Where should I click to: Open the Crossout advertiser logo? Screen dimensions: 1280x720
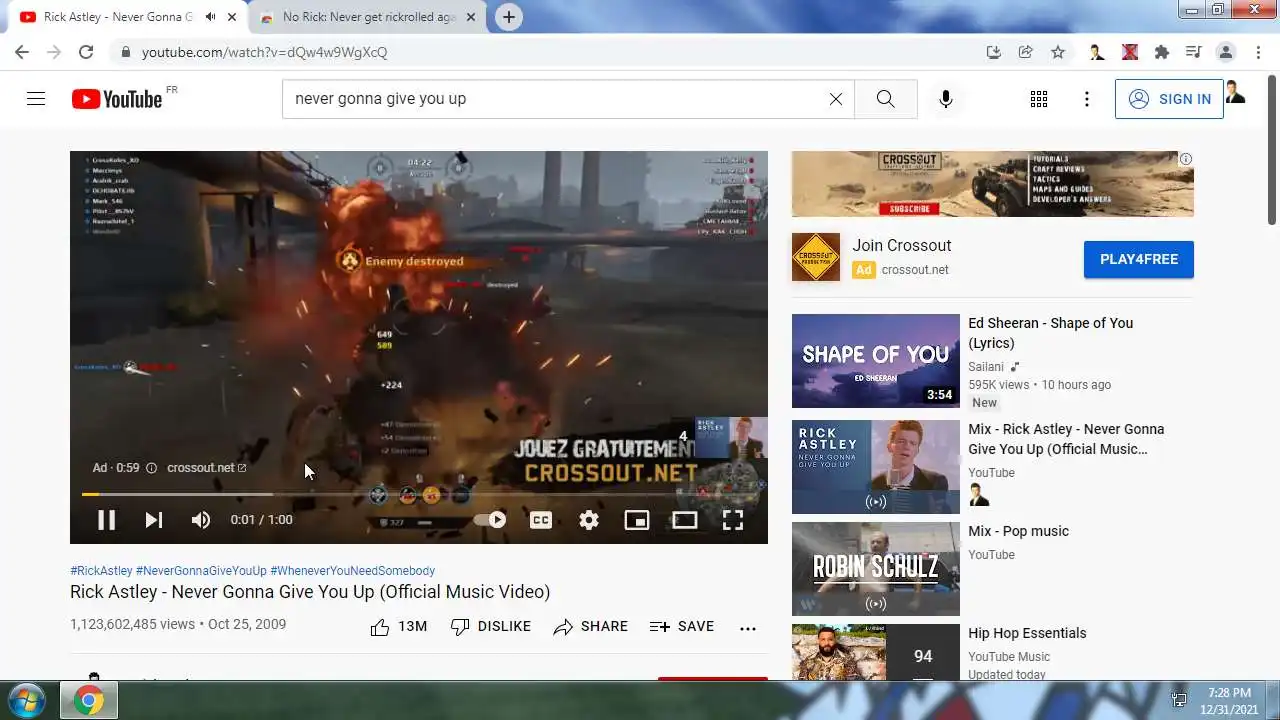coord(816,257)
